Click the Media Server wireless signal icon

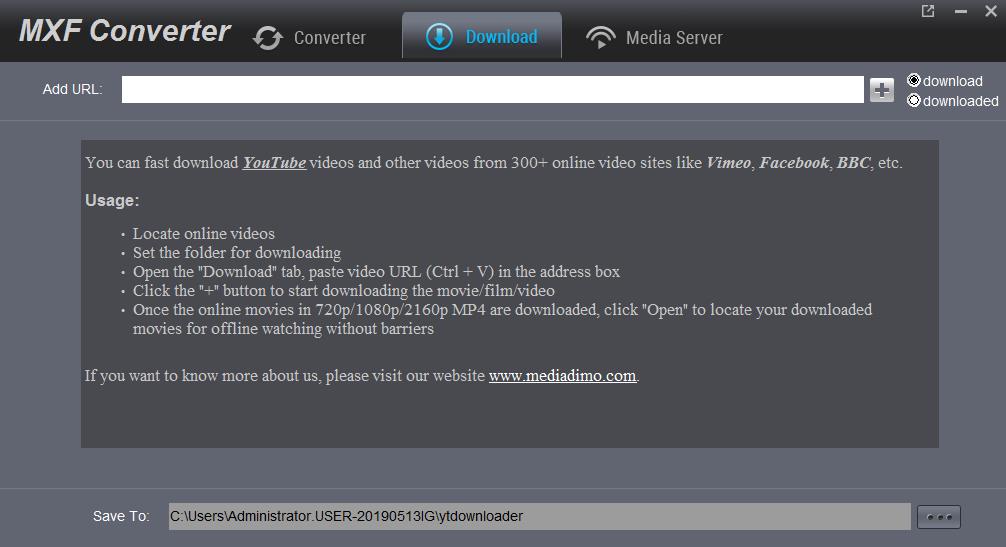600,38
